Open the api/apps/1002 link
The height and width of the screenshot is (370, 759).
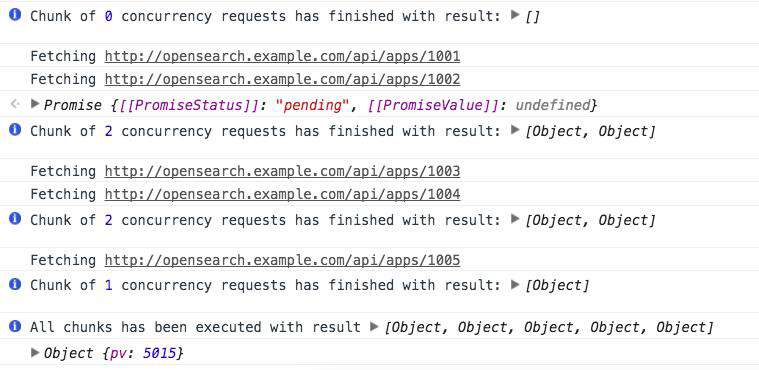[282, 79]
